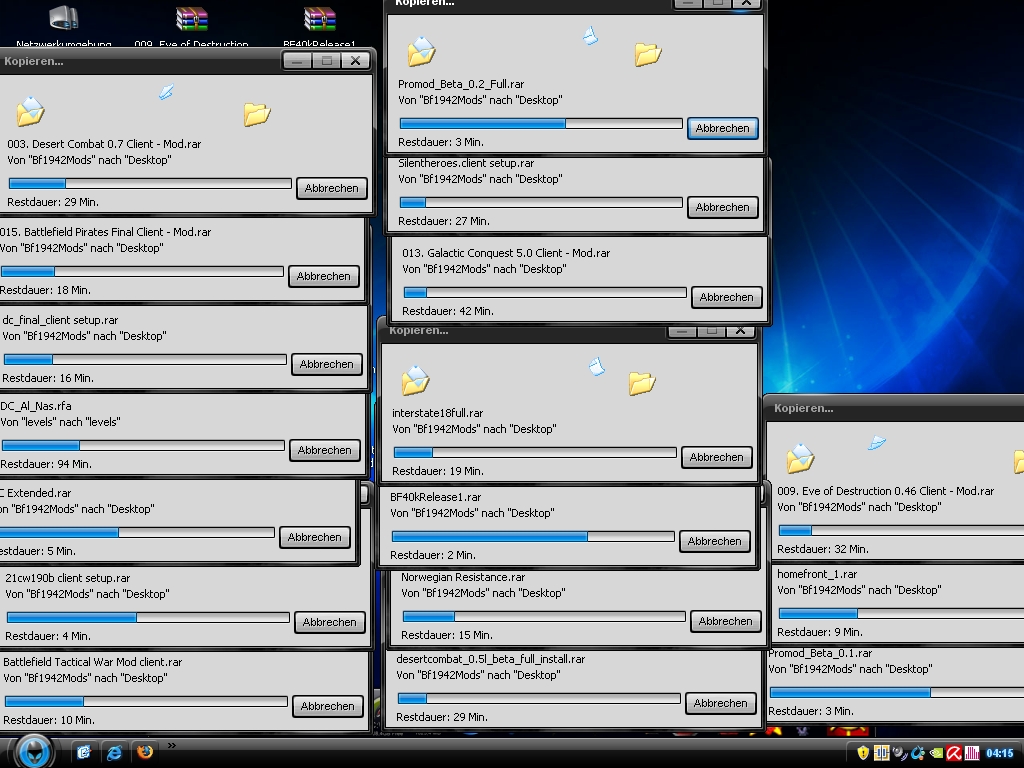Open the red Avira antivirus tray icon
This screenshot has width=1024, height=768.
coord(954,754)
